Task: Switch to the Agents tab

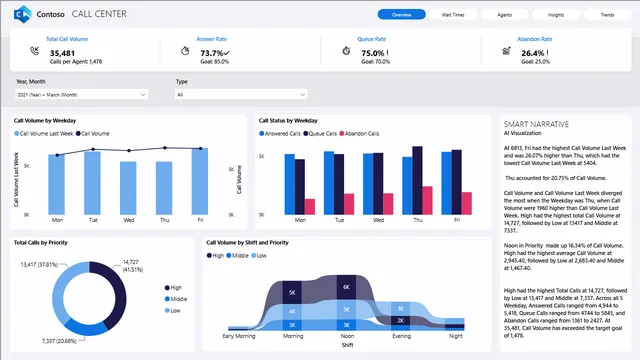Action: pyautogui.click(x=504, y=15)
